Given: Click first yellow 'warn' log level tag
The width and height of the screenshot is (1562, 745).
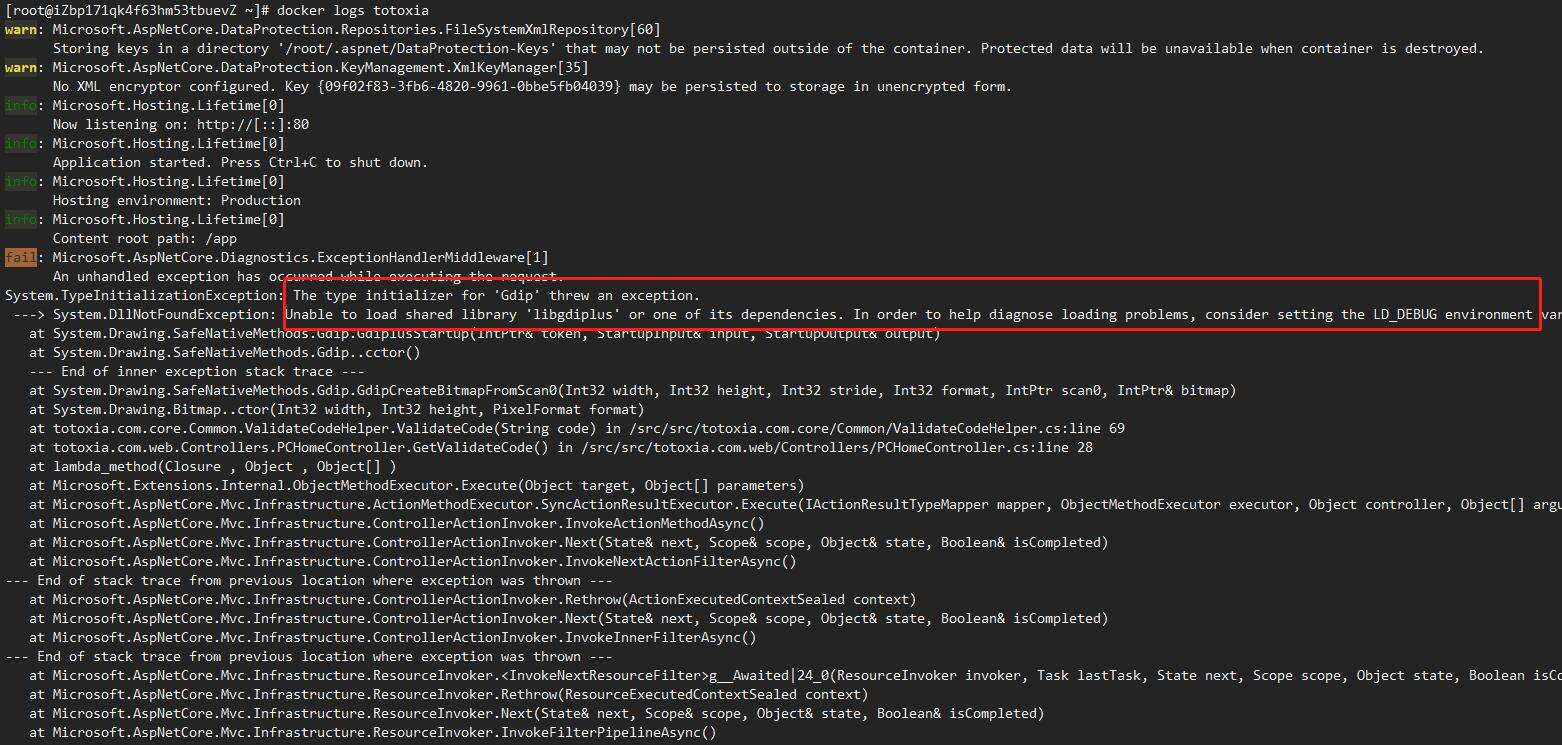Looking at the screenshot, I should click(x=20, y=29).
